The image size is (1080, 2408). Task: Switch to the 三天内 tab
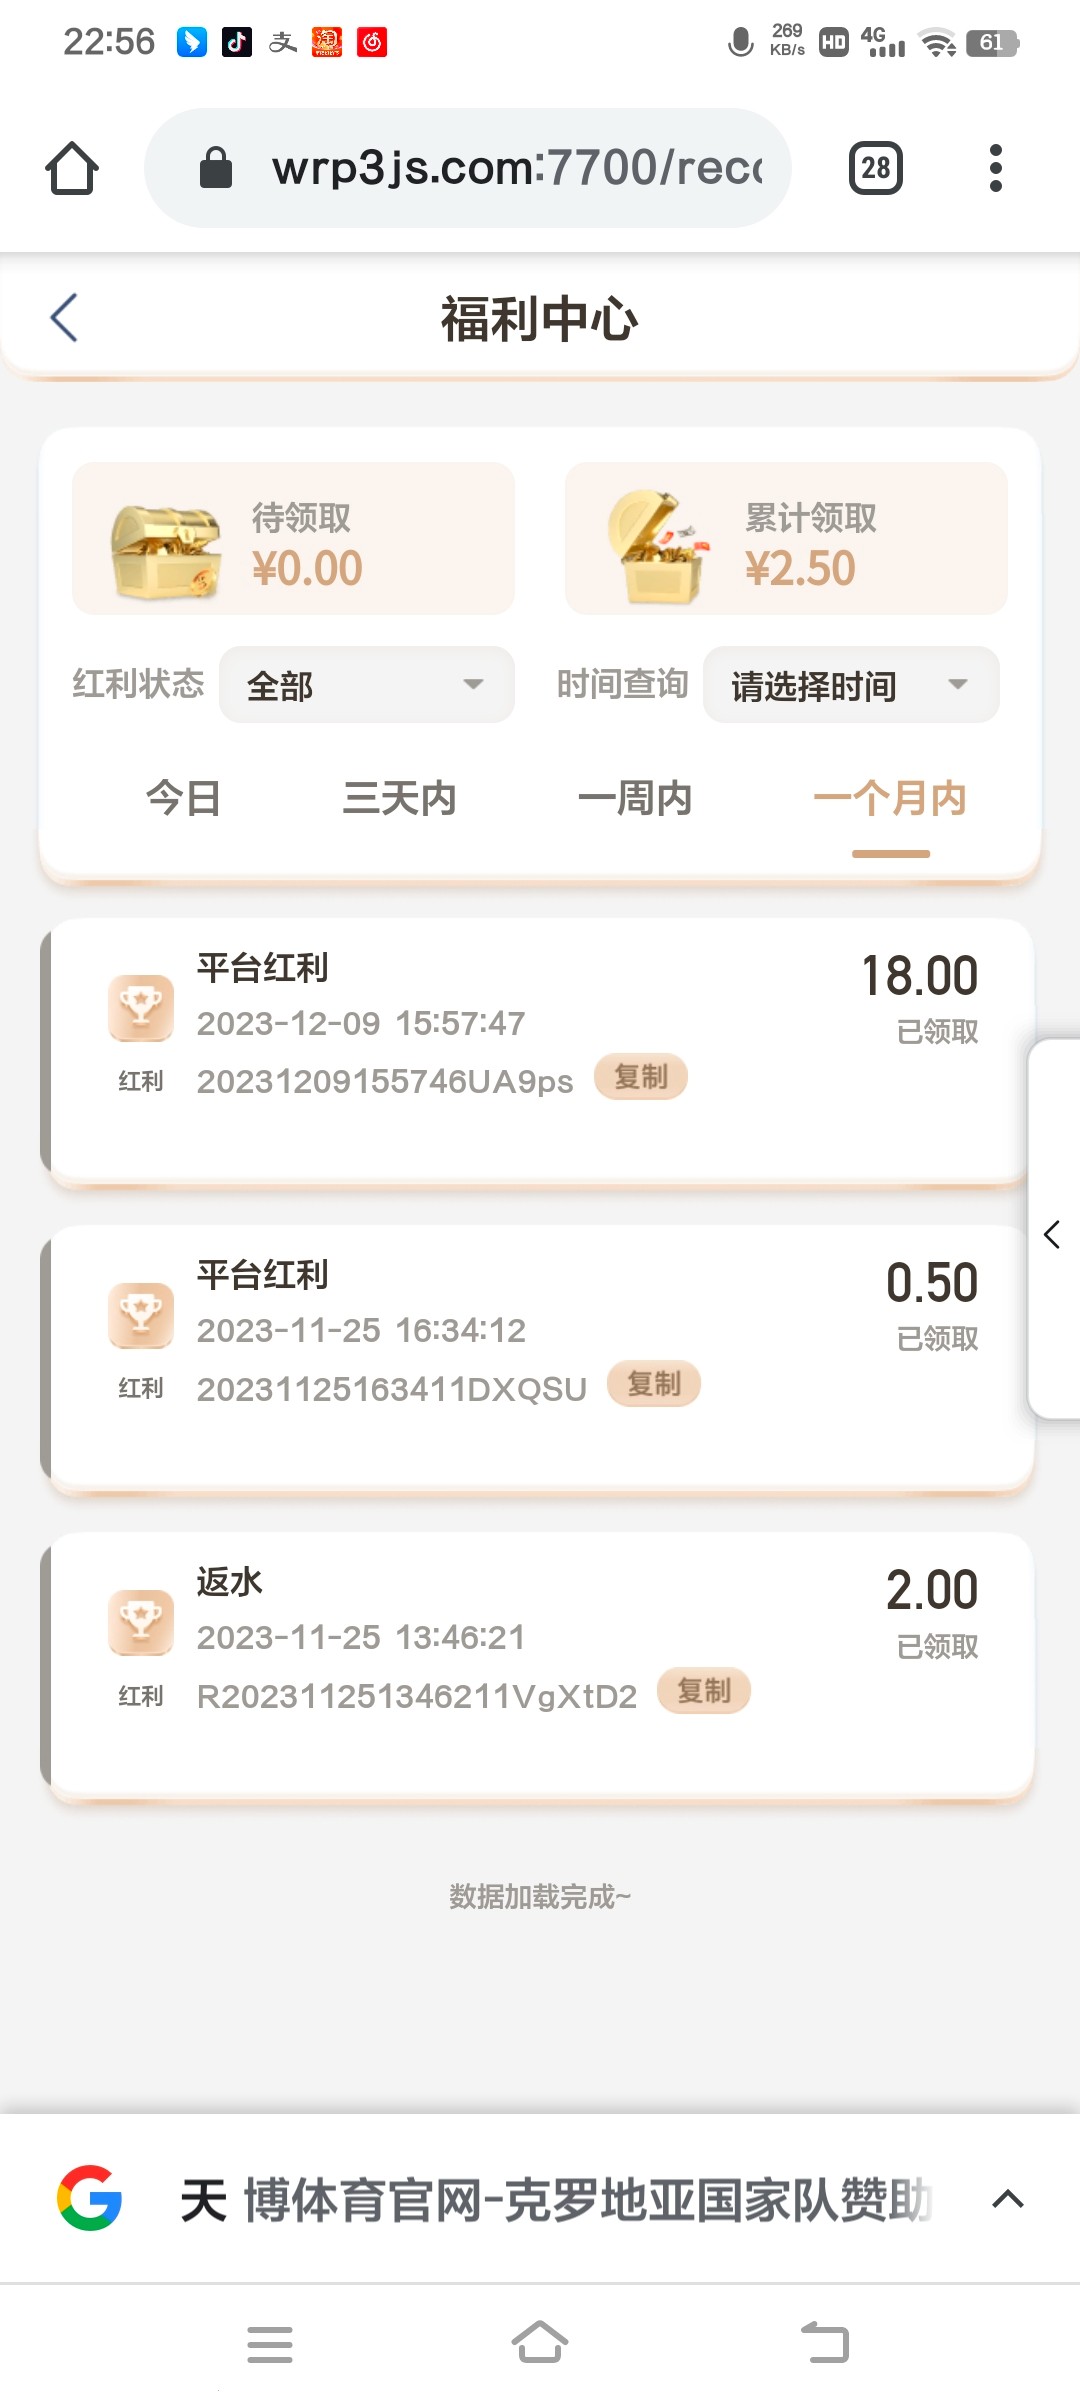(399, 799)
